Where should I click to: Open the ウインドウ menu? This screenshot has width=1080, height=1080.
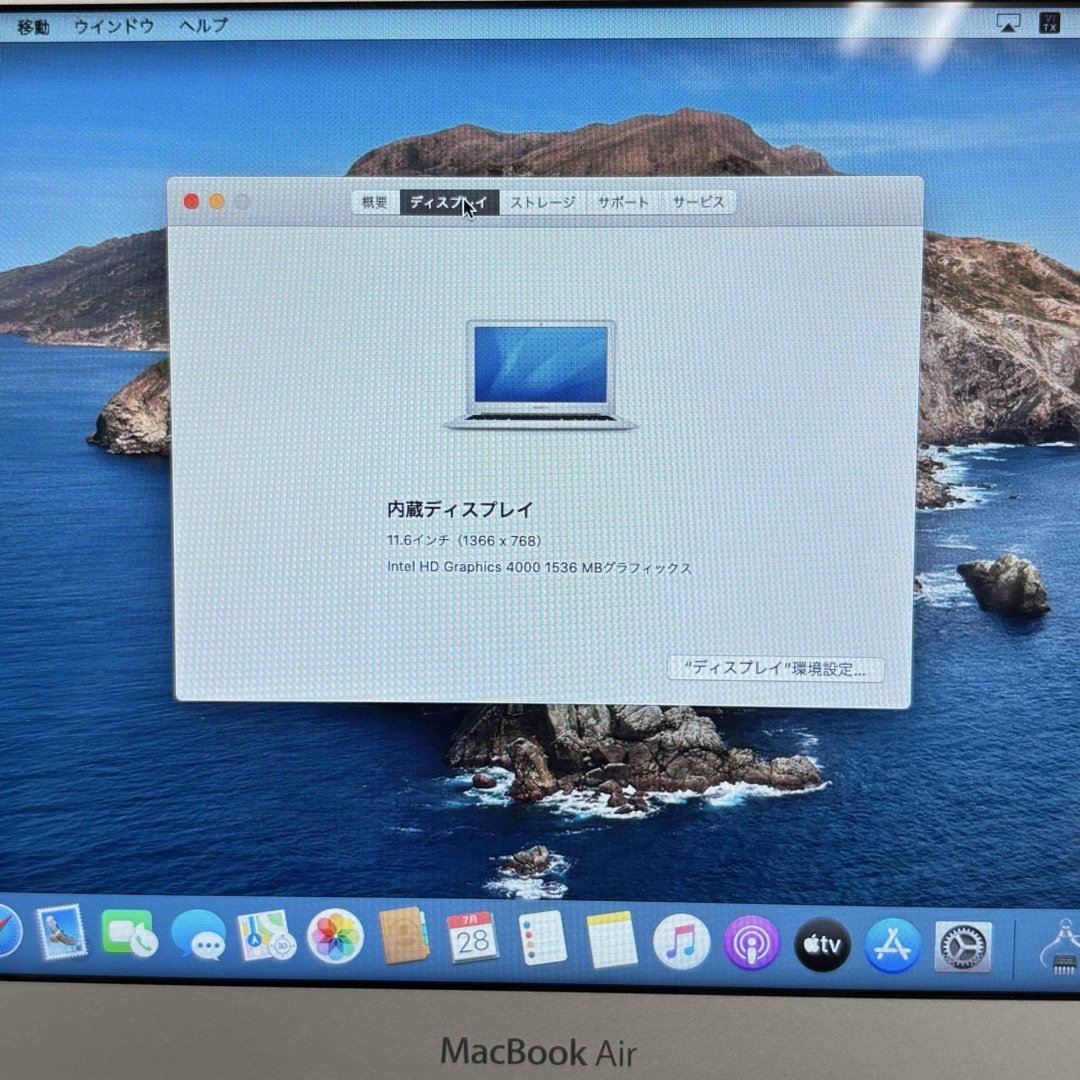point(114,26)
